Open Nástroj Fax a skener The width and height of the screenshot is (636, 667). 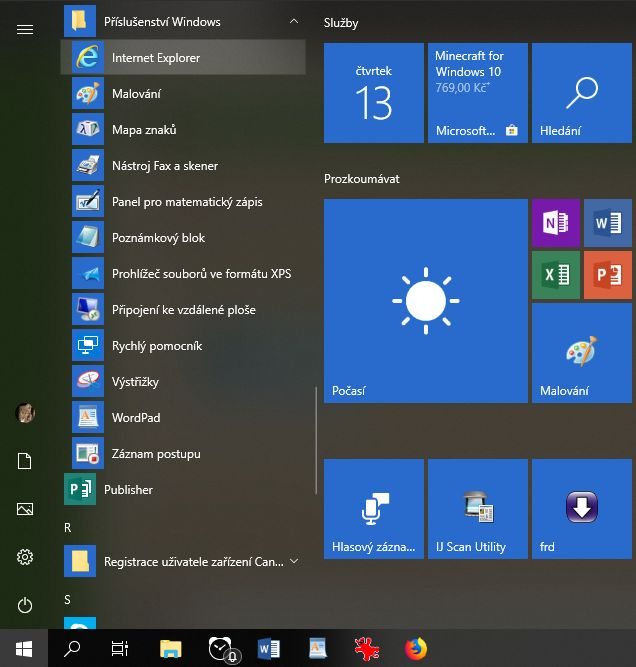pos(183,165)
